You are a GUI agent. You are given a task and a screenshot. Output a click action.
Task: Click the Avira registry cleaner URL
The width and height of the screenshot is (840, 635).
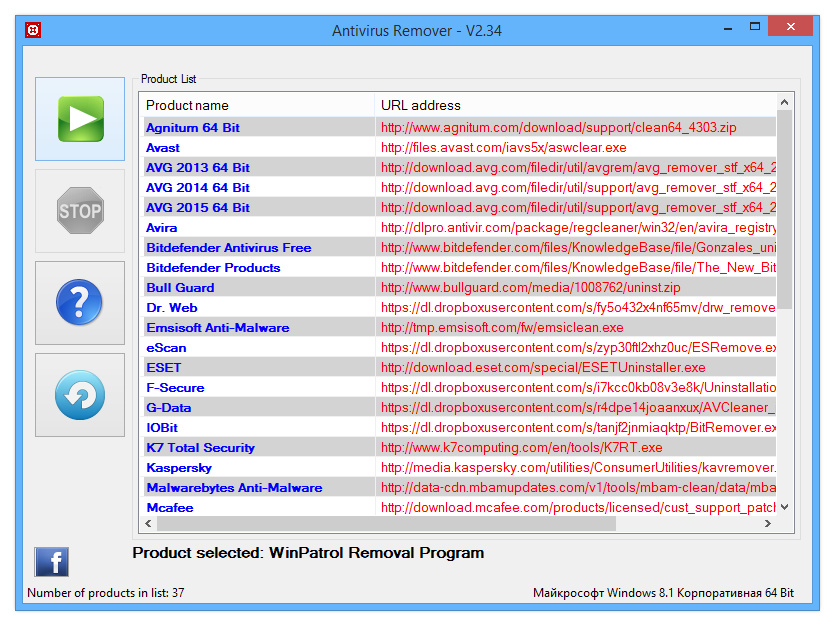tap(578, 228)
